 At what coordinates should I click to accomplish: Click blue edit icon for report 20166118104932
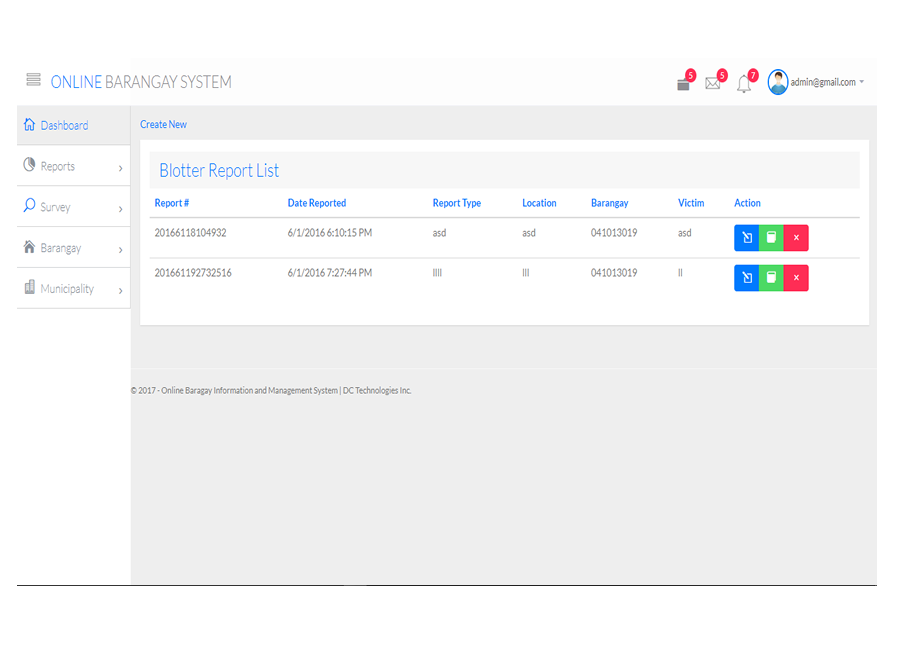tap(746, 238)
